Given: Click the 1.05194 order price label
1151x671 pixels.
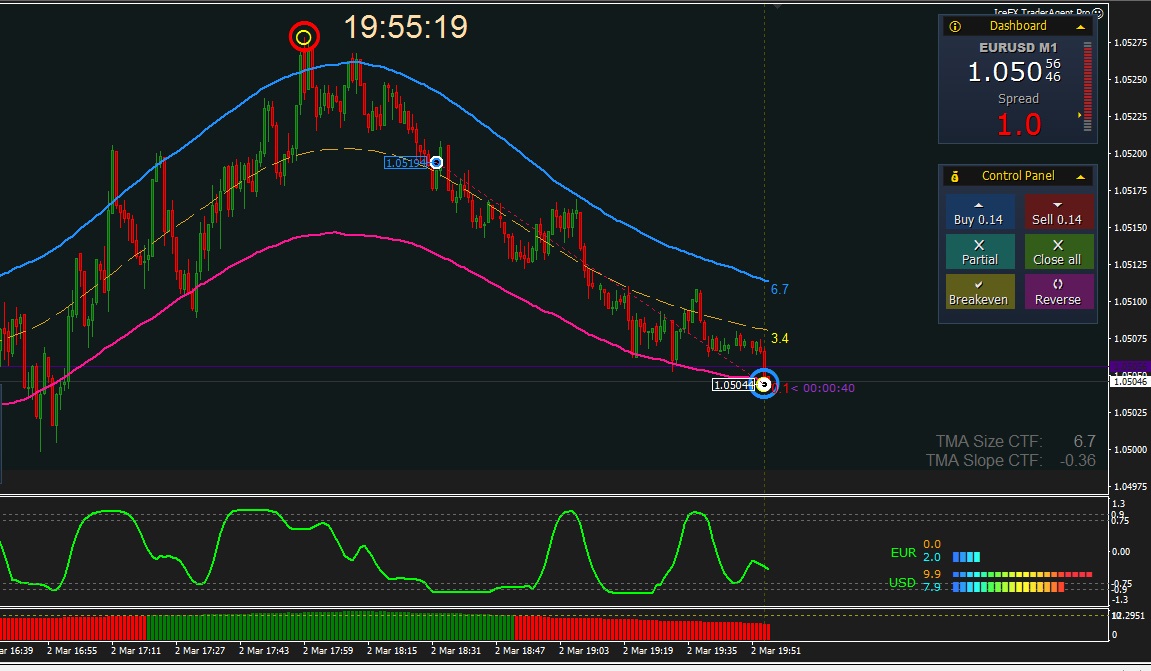Looking at the screenshot, I should tap(406, 163).
